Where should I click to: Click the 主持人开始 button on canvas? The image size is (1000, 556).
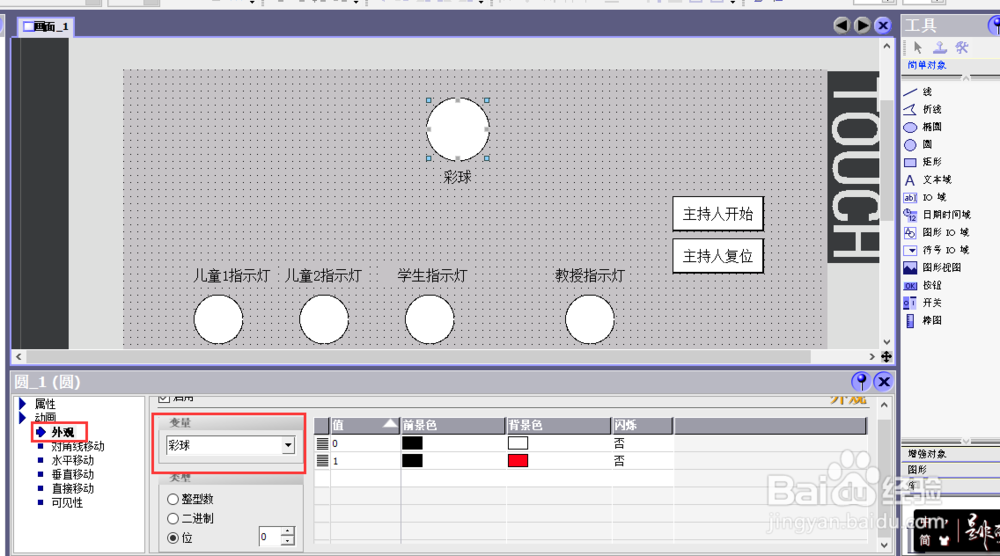[718, 214]
